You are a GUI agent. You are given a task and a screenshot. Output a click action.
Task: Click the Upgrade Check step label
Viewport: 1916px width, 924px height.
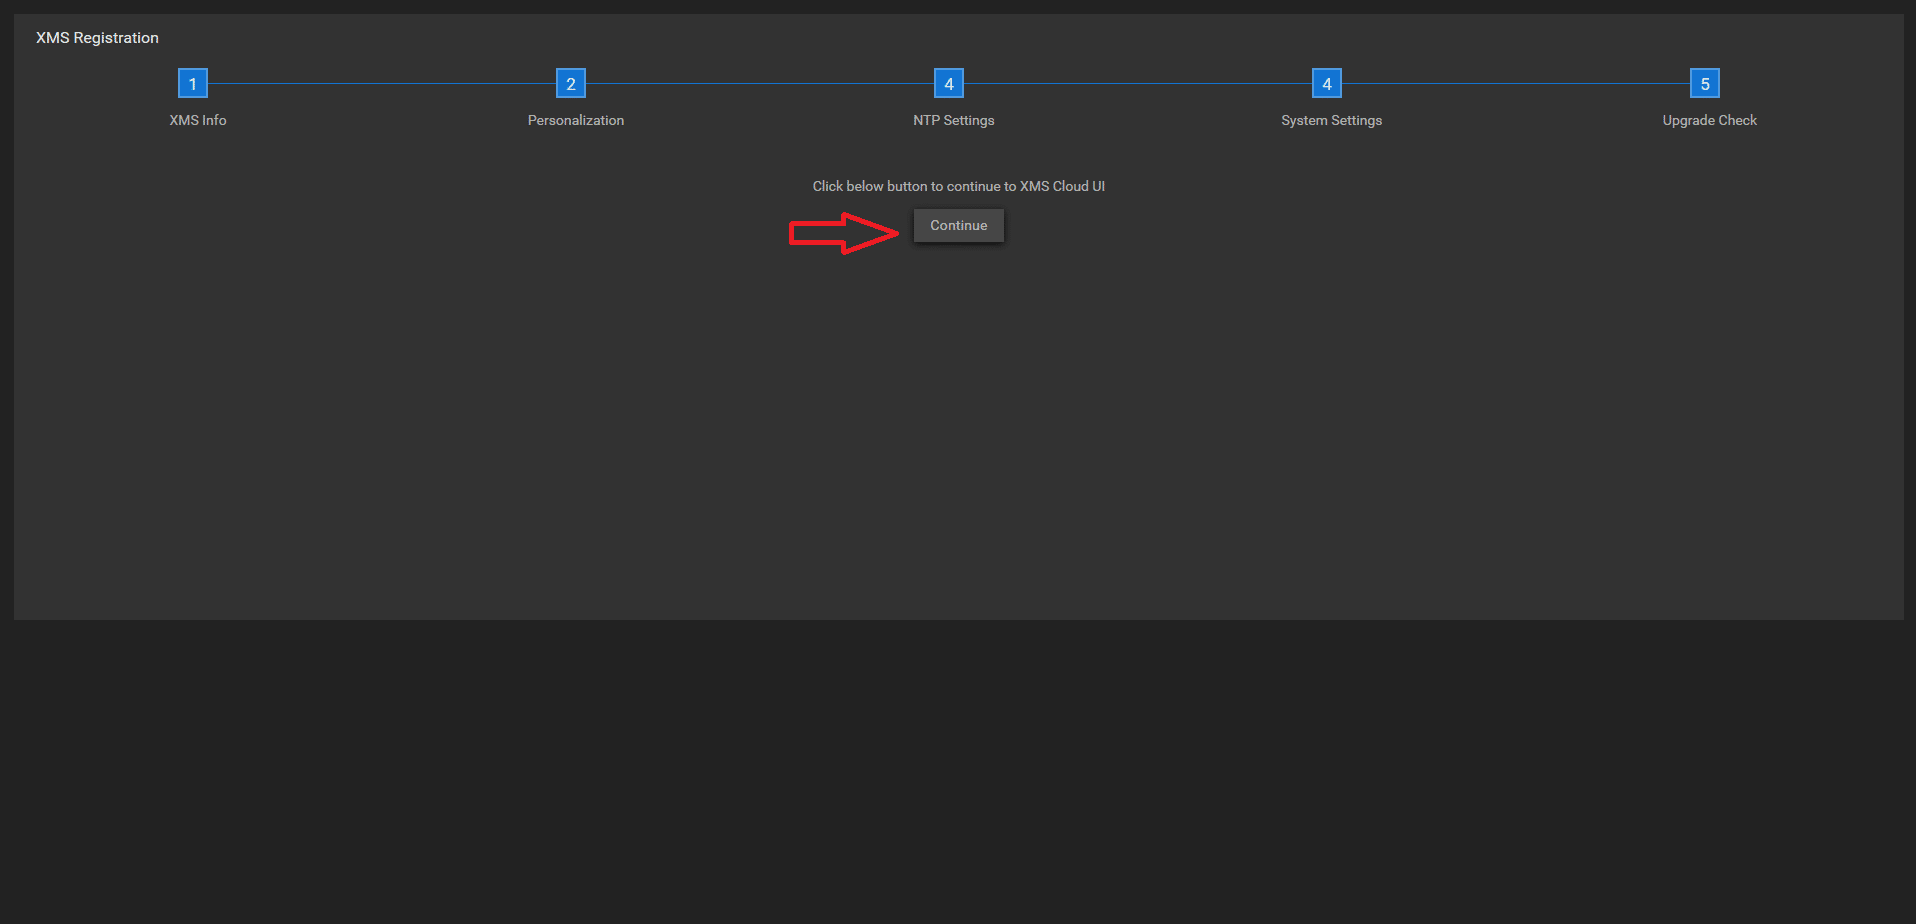pos(1710,120)
